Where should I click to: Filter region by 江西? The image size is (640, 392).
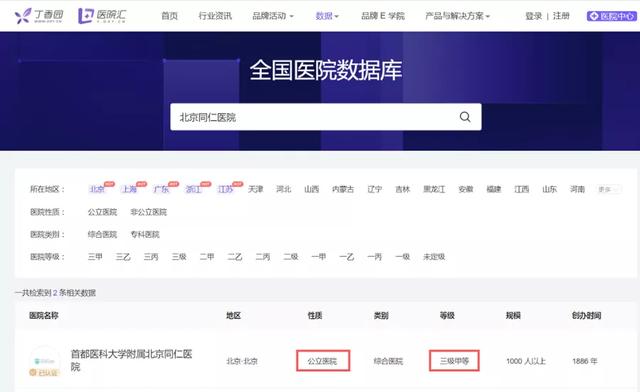click(522, 189)
